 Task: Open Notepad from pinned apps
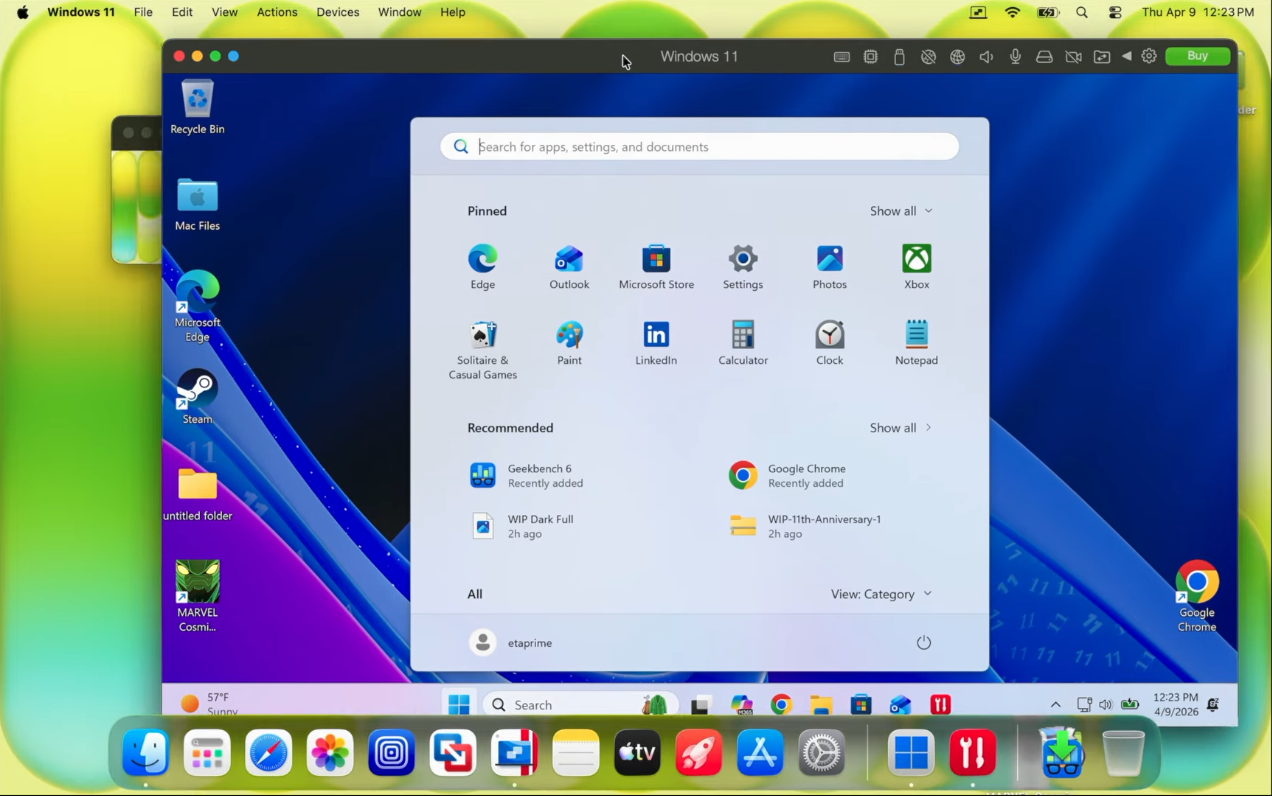pyautogui.click(x=917, y=343)
